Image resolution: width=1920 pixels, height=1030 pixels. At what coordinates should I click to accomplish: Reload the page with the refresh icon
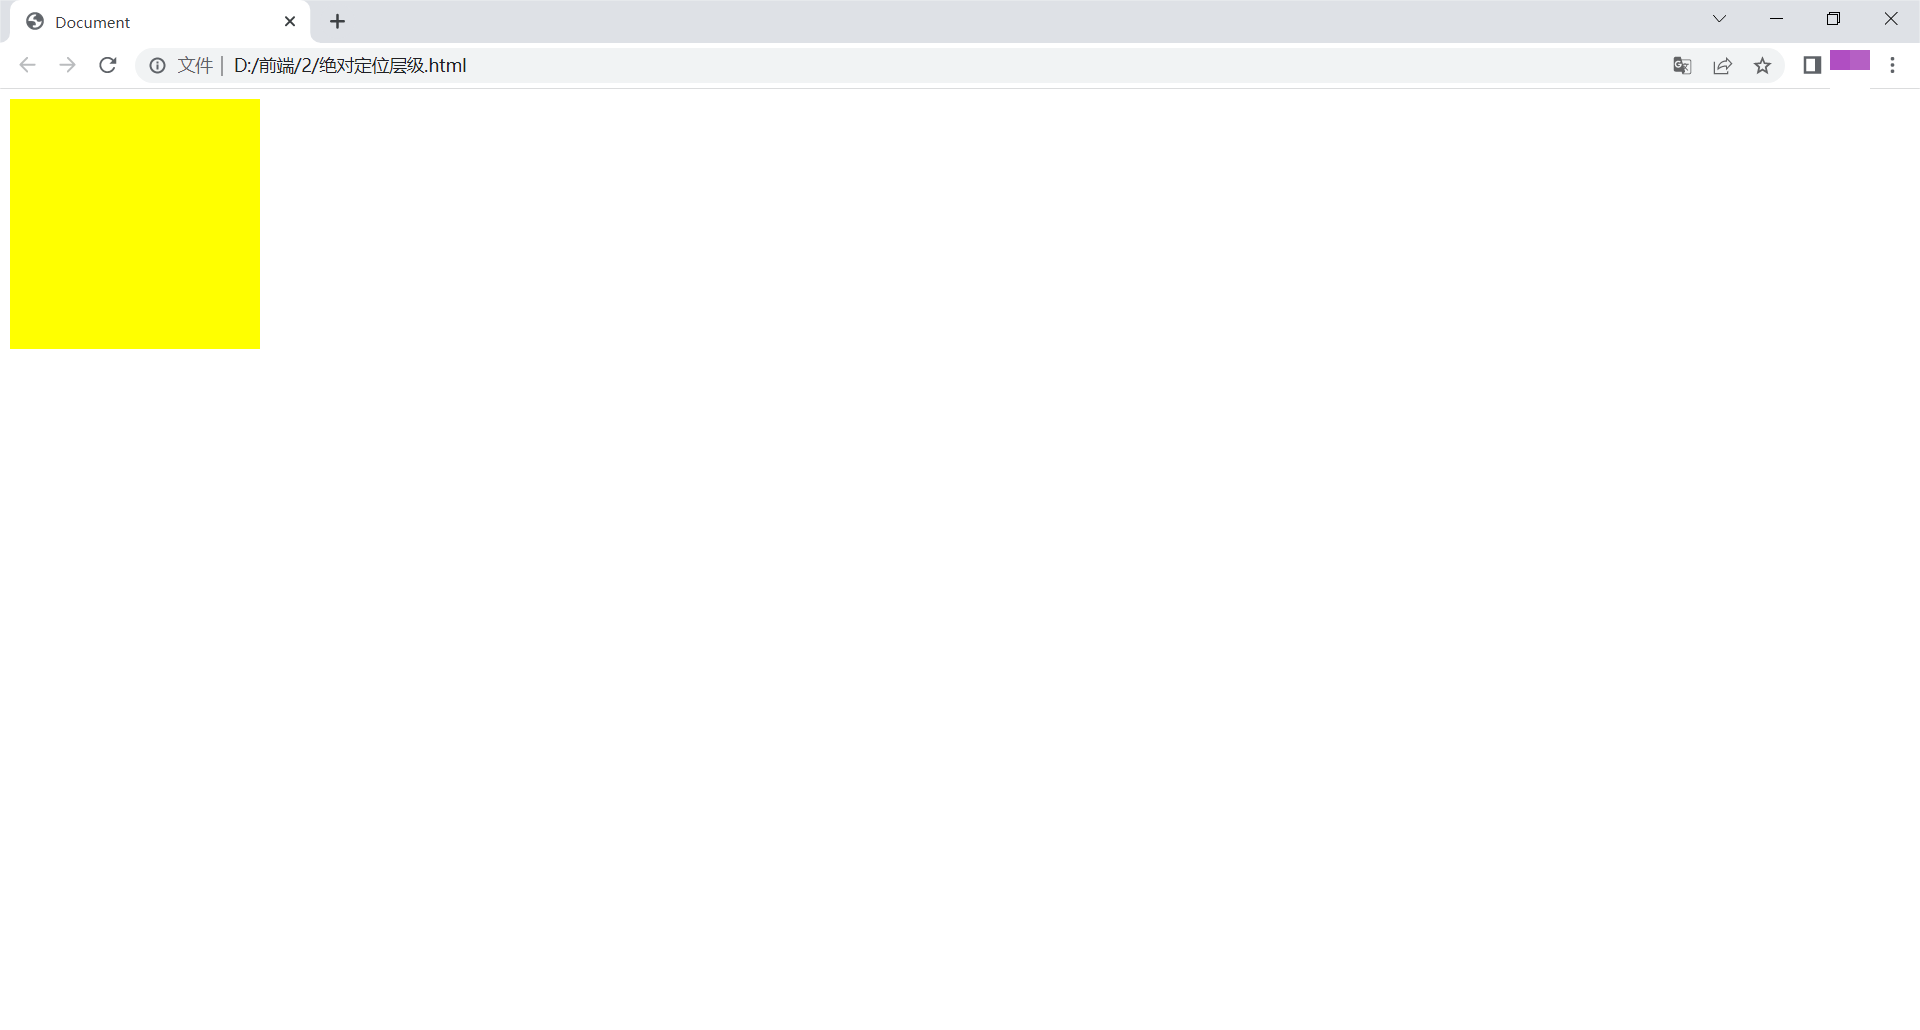click(x=108, y=65)
